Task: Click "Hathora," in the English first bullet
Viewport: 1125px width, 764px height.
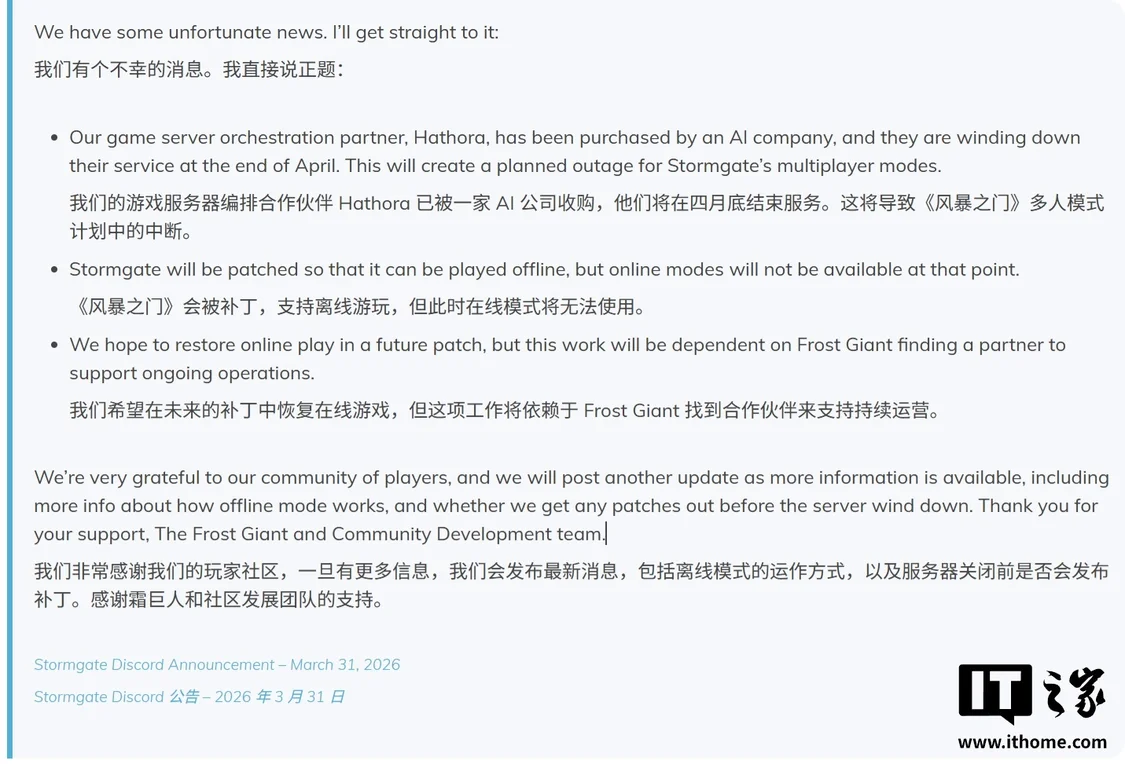Action: [451, 138]
